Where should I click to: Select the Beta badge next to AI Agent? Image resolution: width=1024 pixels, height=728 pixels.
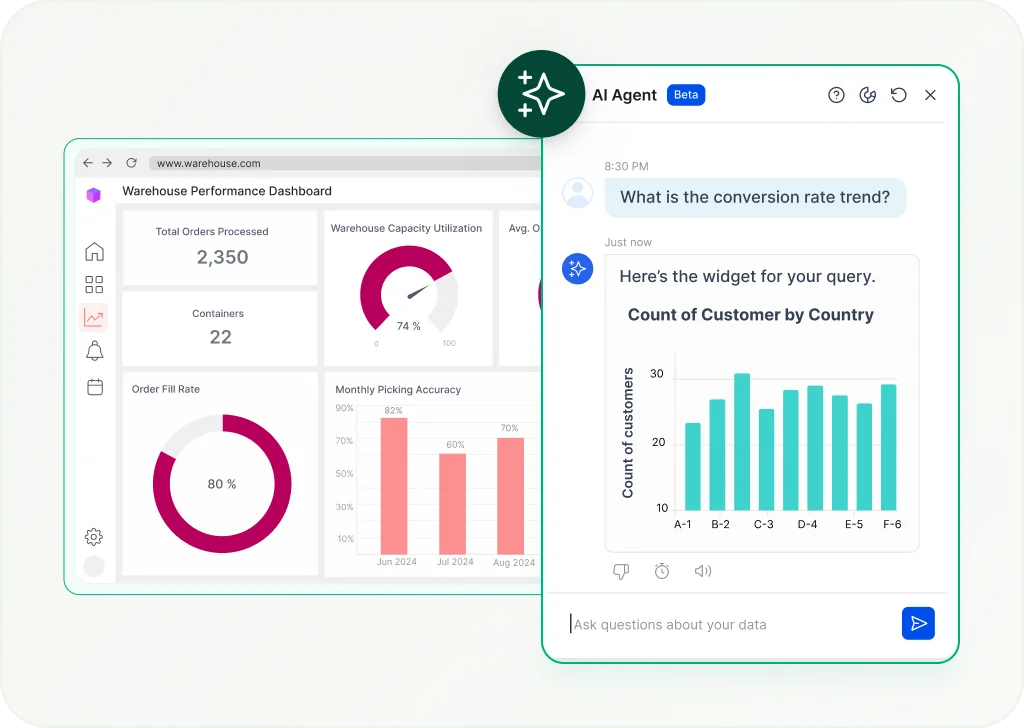686,94
